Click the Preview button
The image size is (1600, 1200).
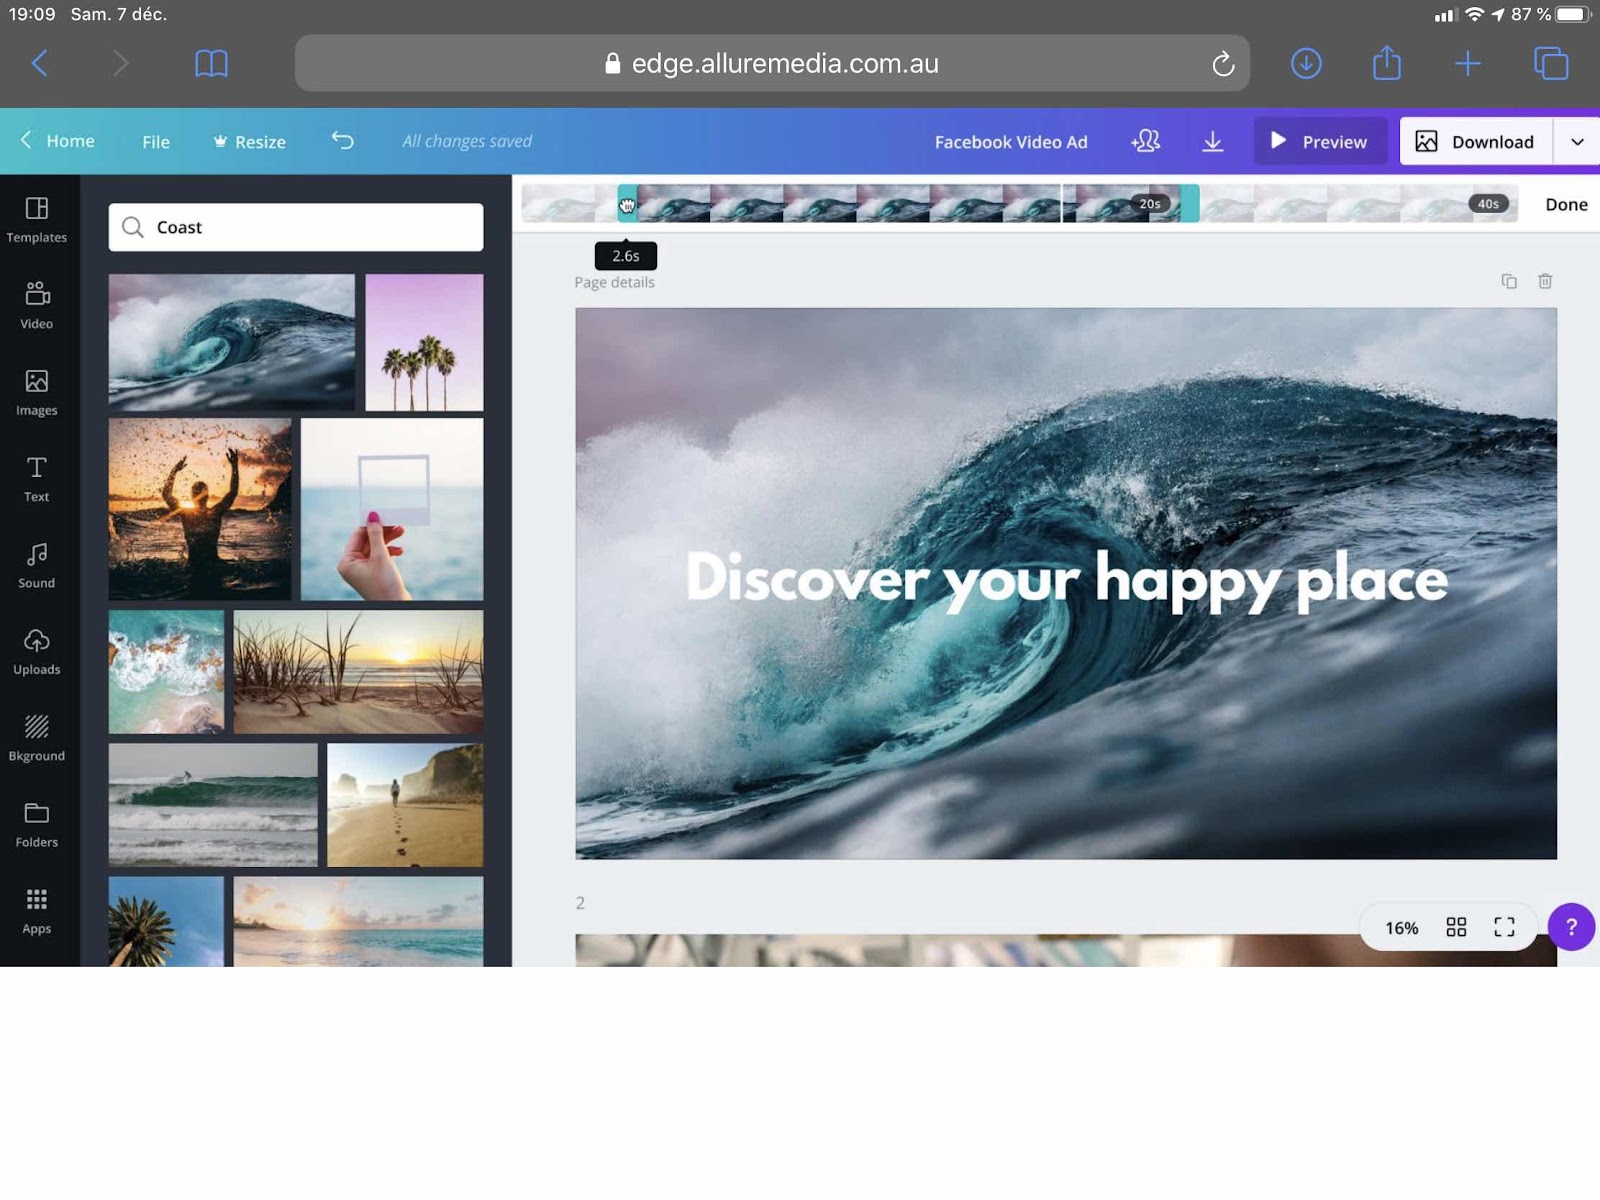1320,141
